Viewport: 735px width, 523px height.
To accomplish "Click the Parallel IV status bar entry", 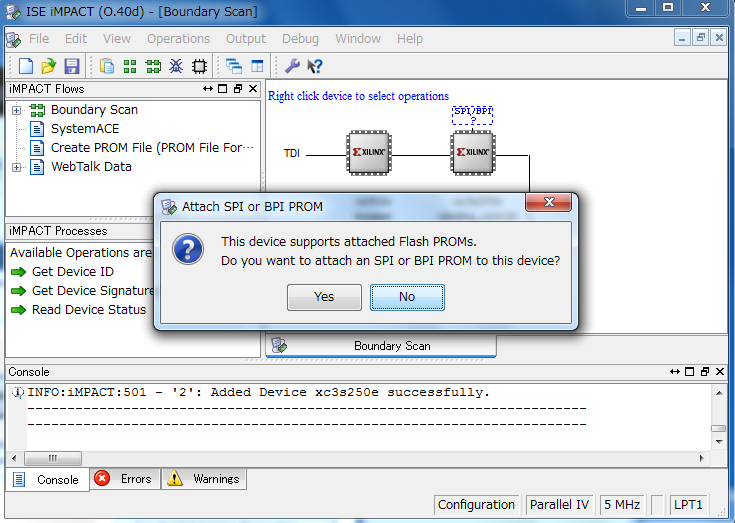I will (x=560, y=505).
